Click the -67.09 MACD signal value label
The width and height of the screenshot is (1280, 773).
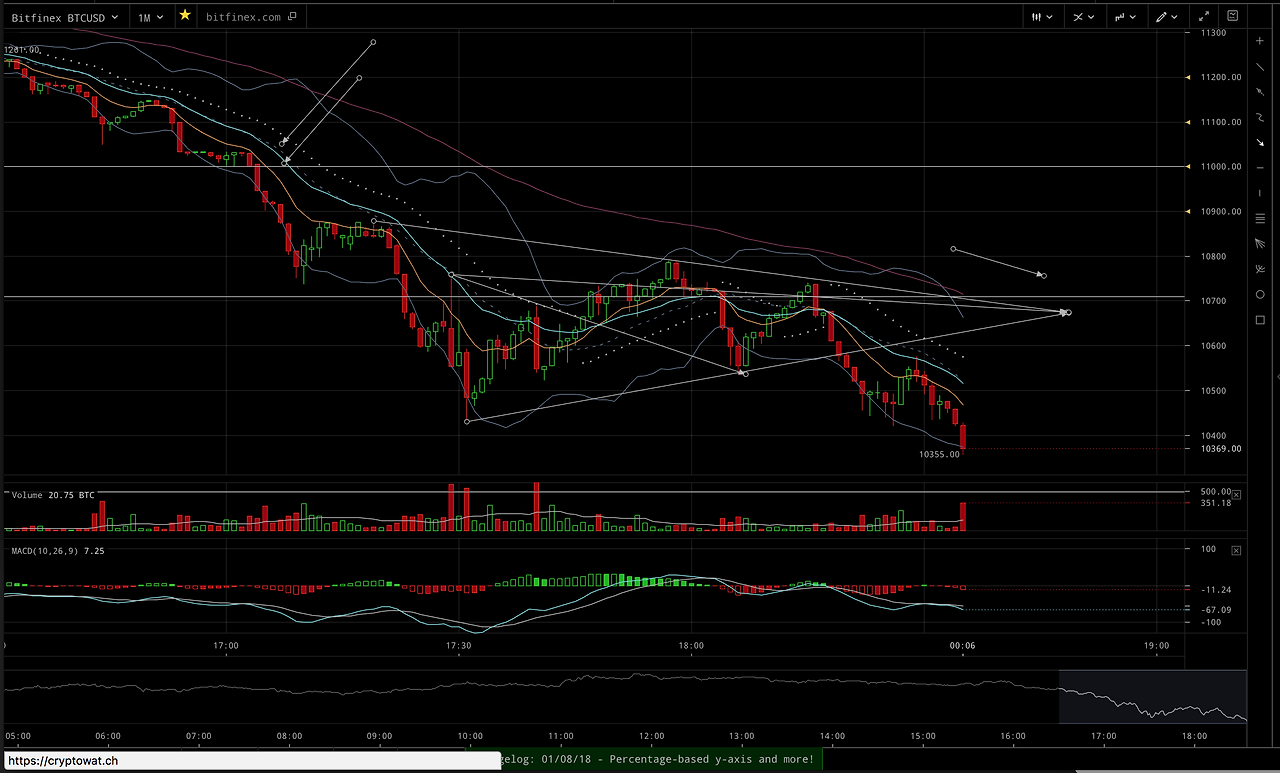click(x=1215, y=610)
